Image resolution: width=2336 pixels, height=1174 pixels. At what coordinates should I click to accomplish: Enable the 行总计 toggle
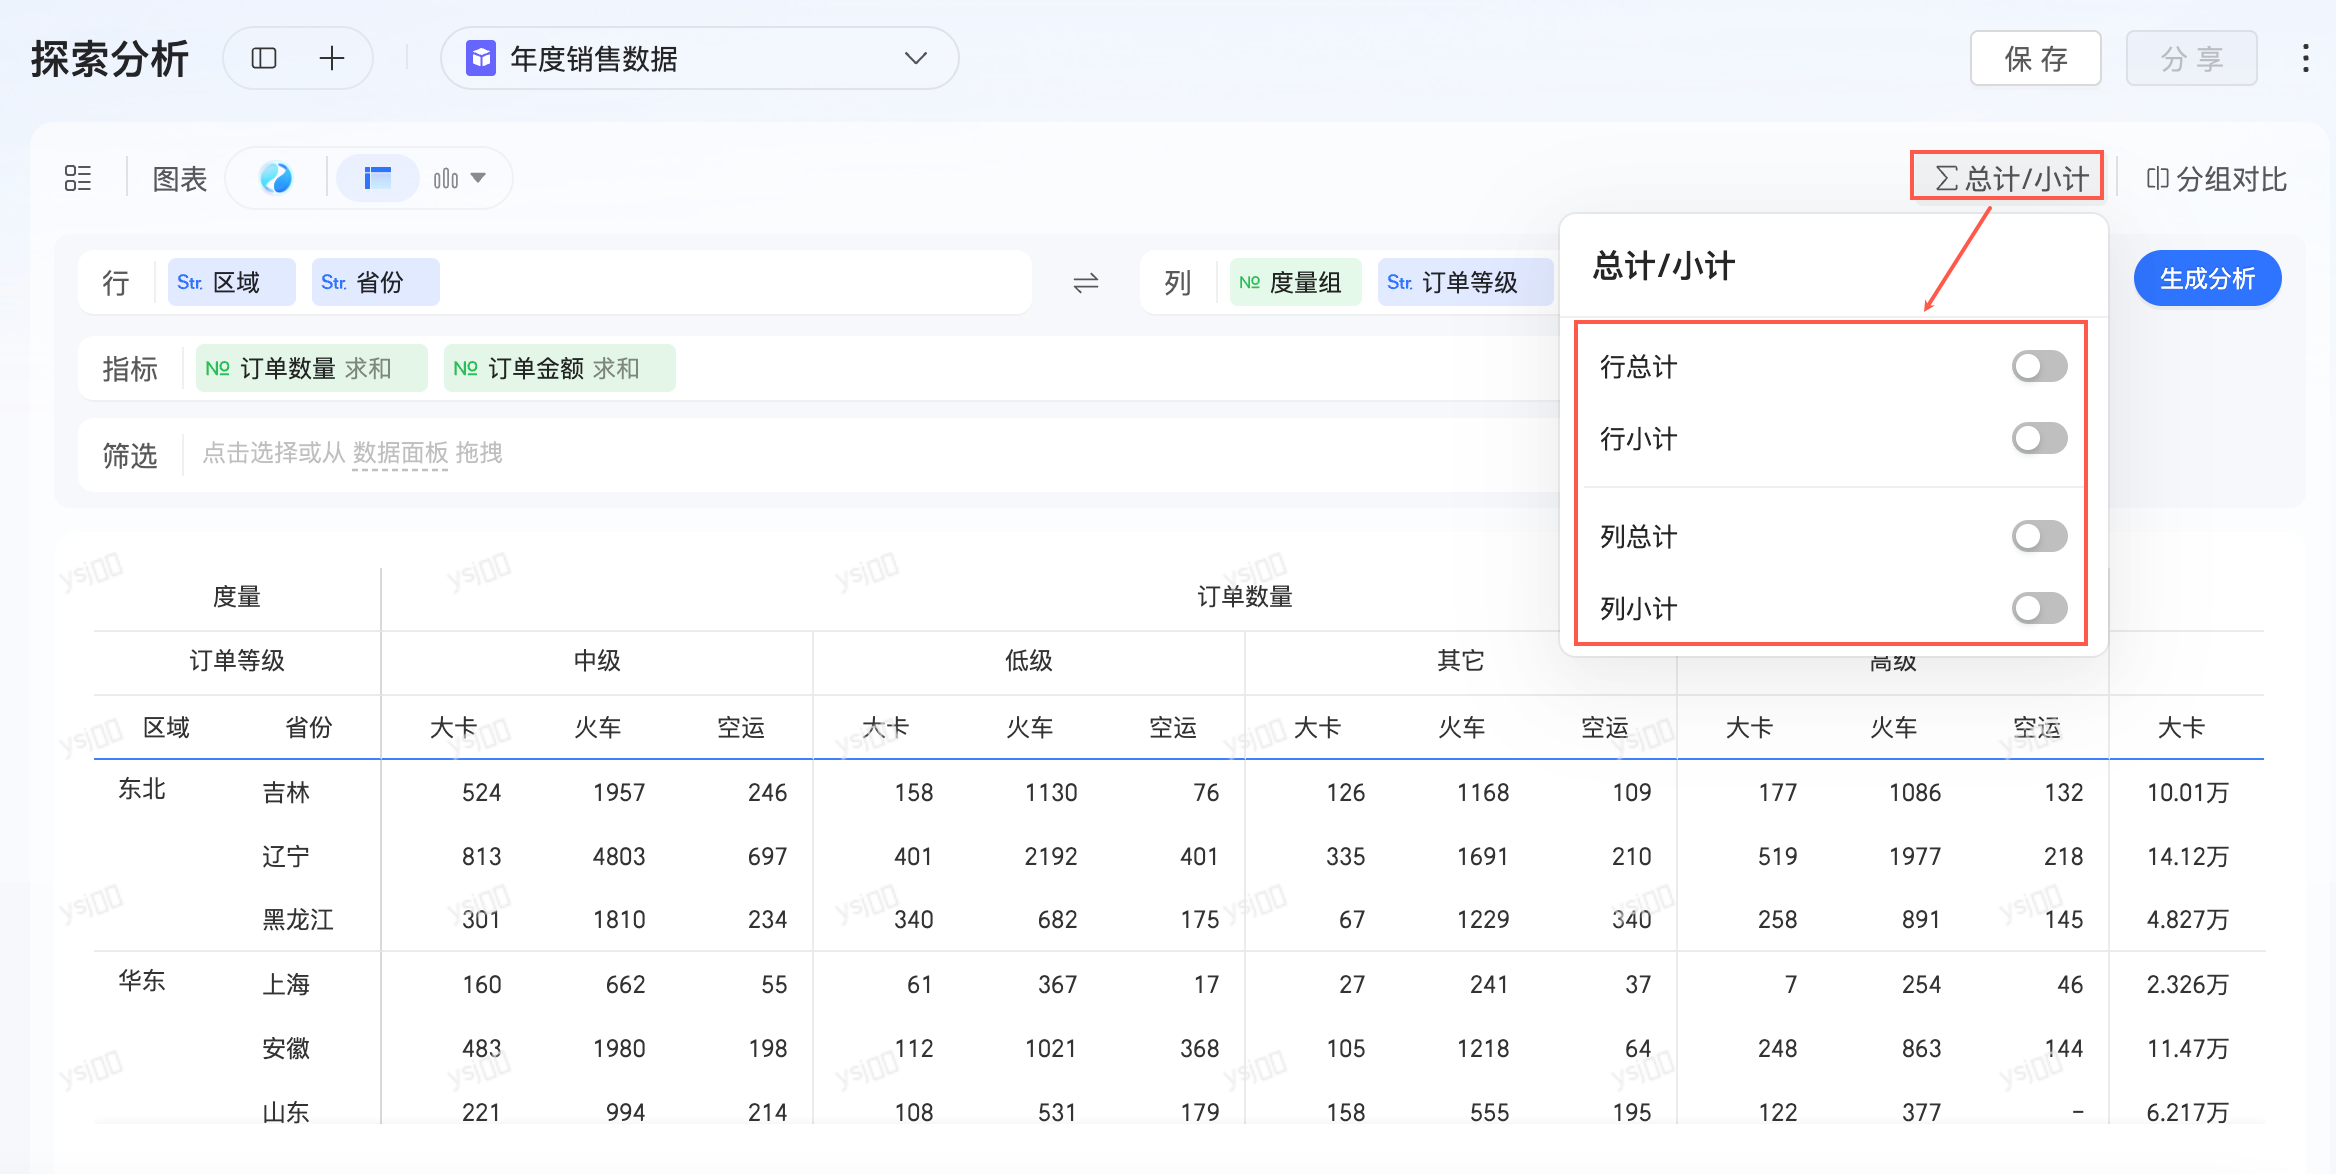tap(2039, 366)
